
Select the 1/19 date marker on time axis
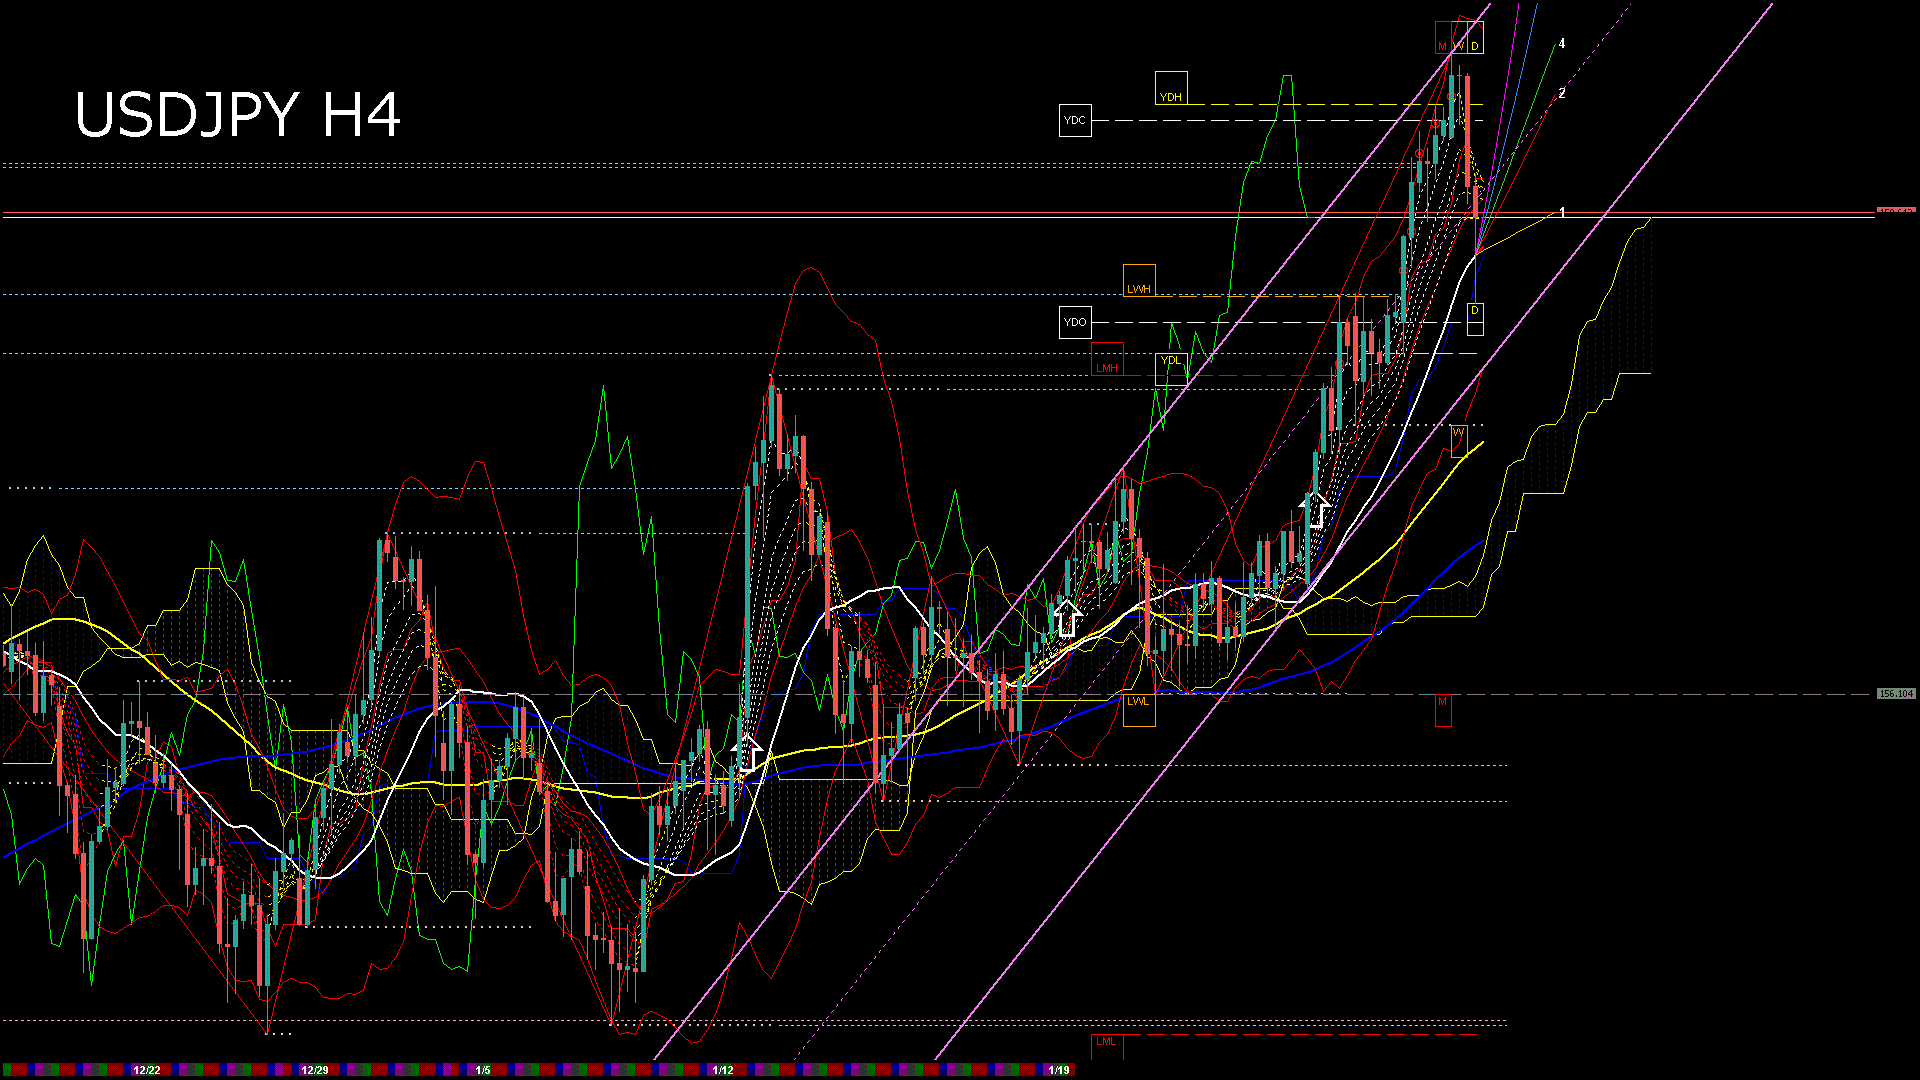[1059, 1070]
